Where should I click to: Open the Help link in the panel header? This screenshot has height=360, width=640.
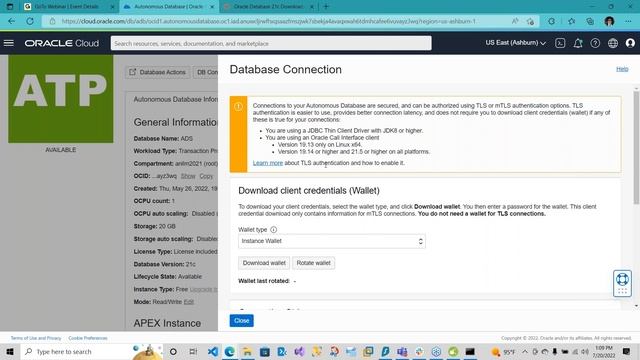click(x=622, y=69)
